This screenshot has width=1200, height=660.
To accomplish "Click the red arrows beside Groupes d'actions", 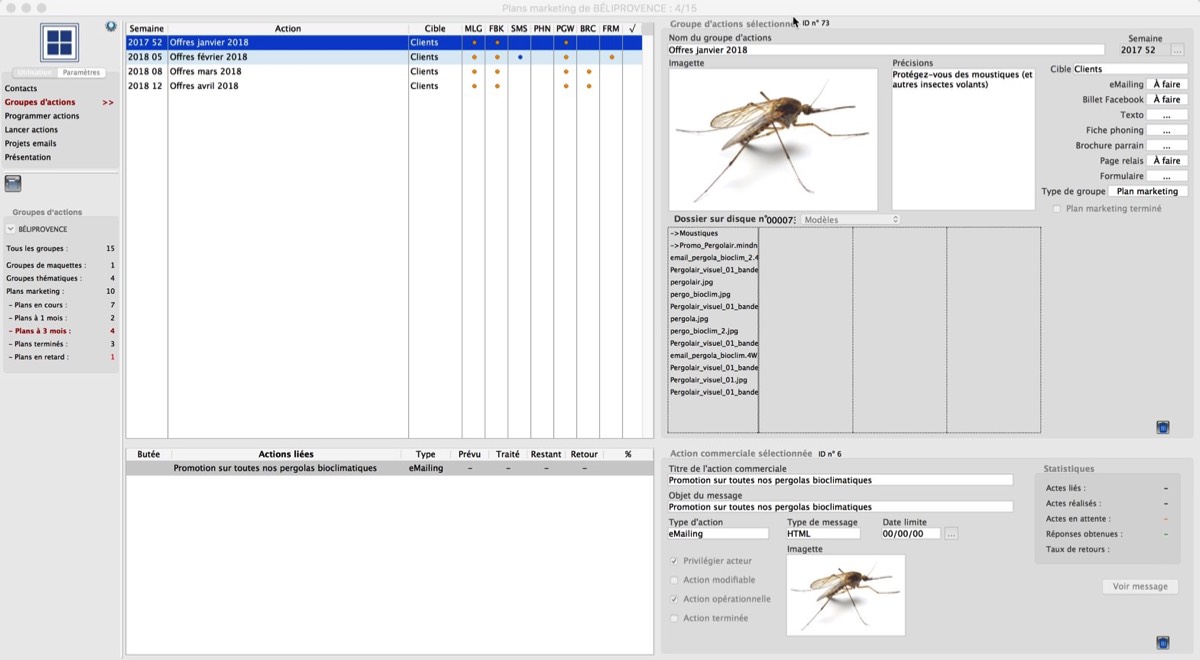I will [107, 102].
